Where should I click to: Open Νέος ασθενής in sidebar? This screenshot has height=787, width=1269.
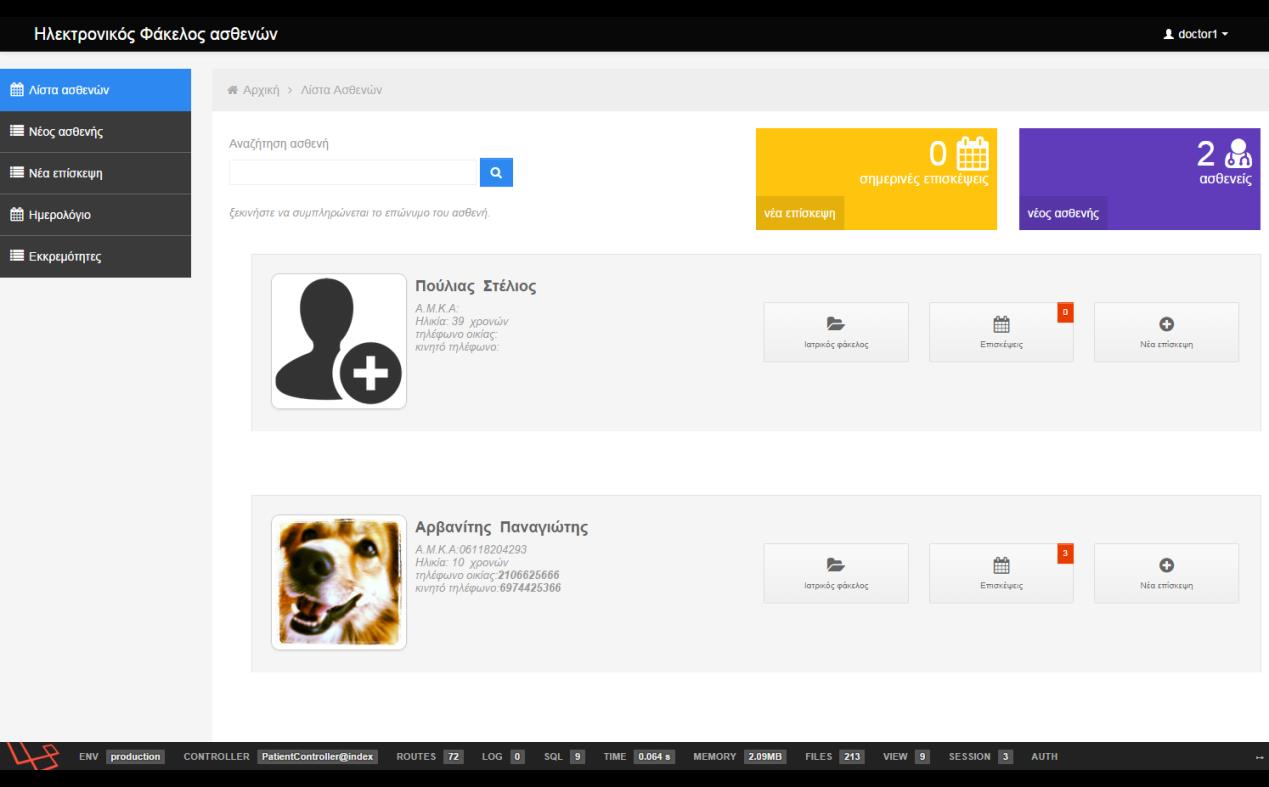[x=95, y=131]
